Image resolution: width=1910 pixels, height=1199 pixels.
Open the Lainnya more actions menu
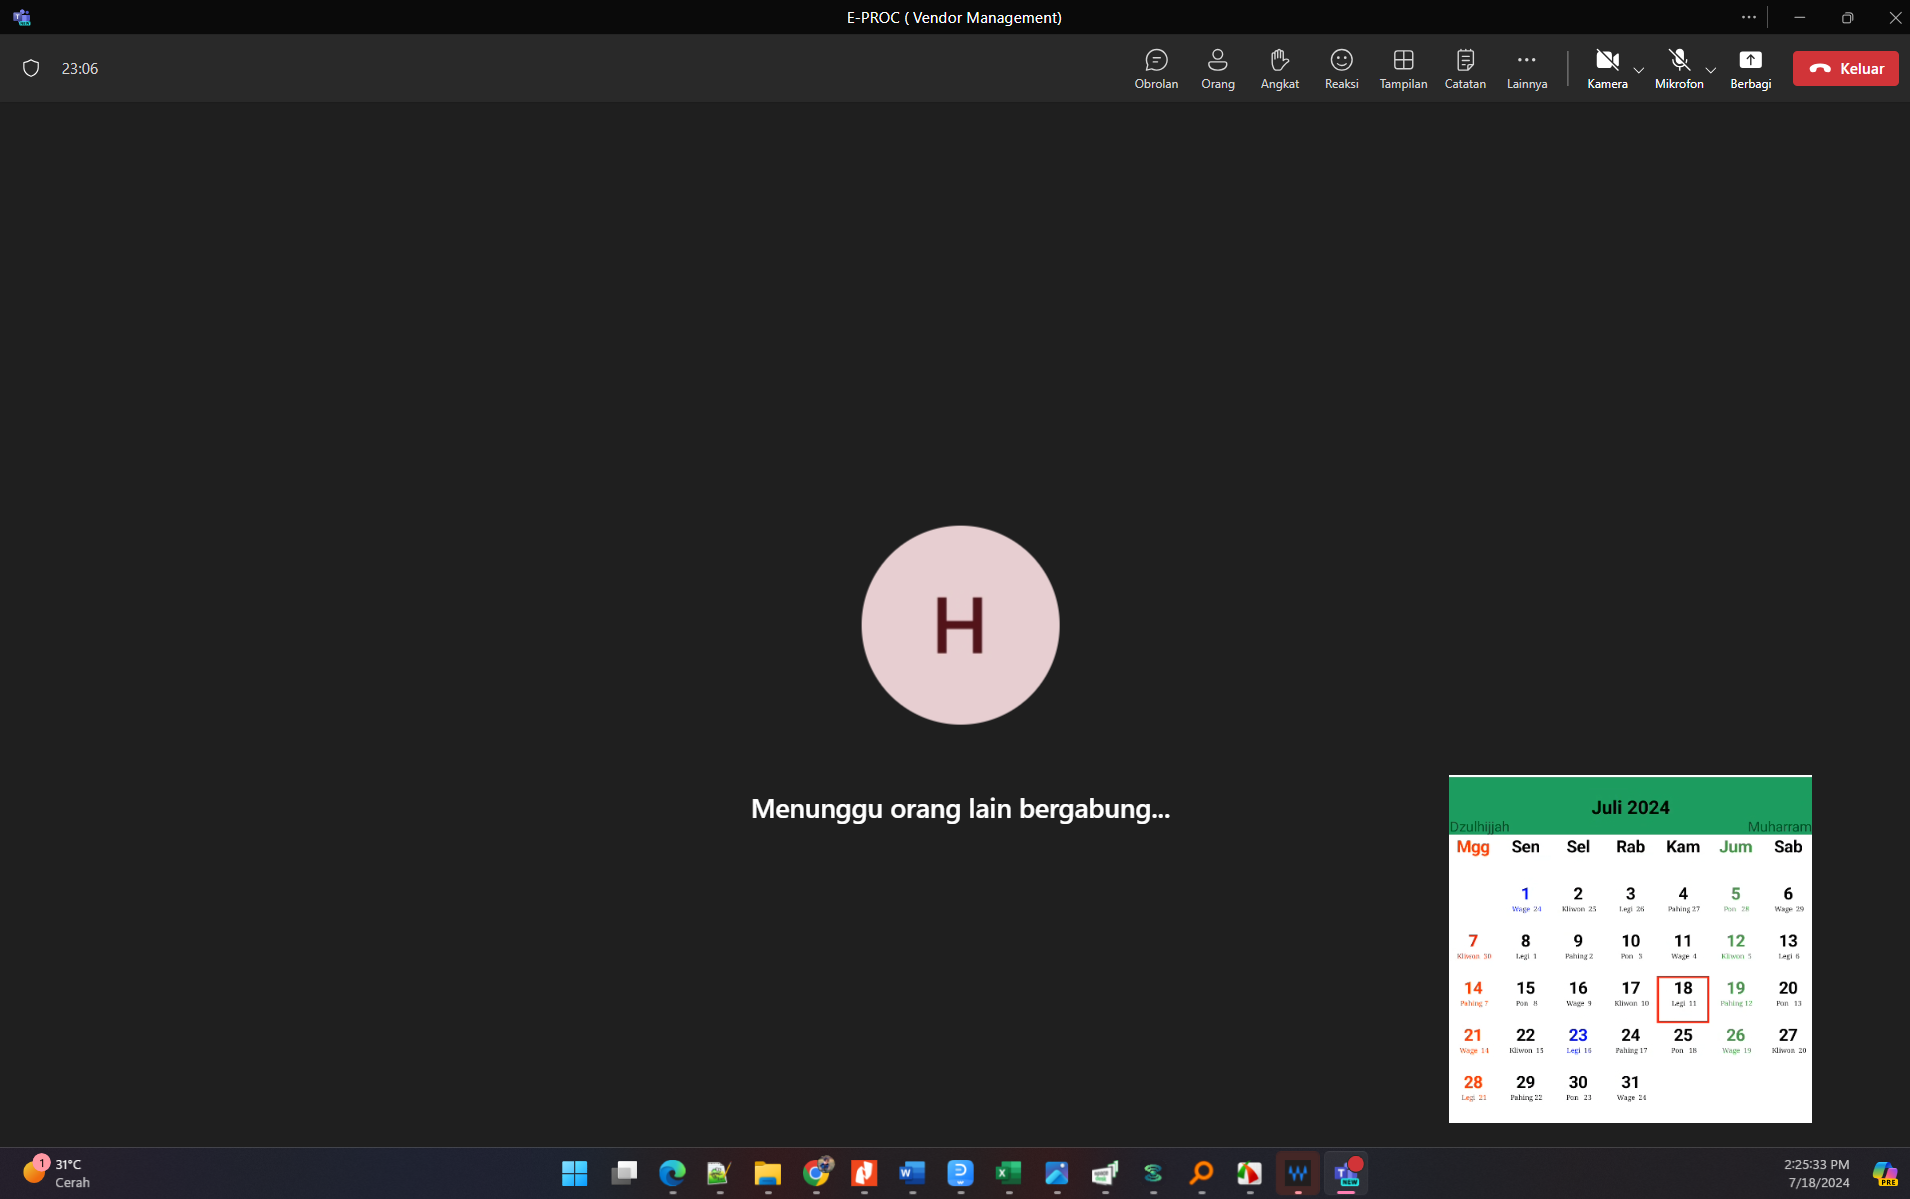coord(1526,68)
